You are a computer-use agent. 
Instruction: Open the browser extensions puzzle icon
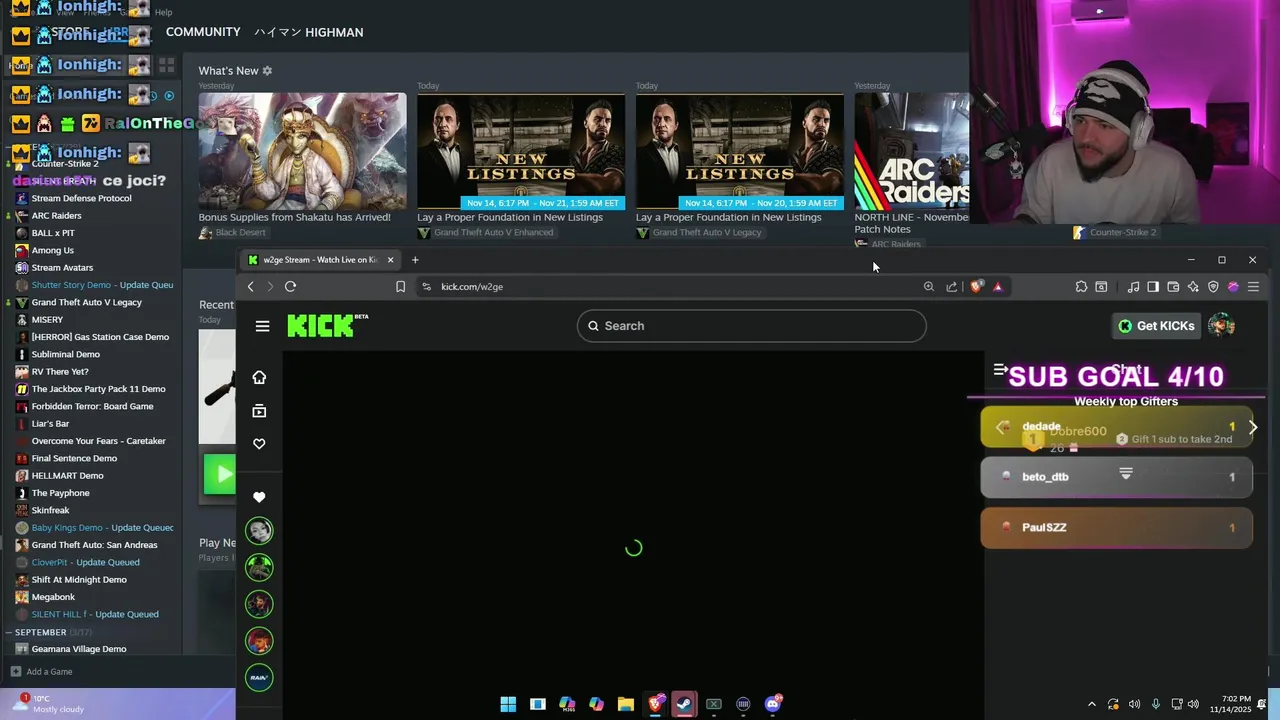pyautogui.click(x=1081, y=287)
